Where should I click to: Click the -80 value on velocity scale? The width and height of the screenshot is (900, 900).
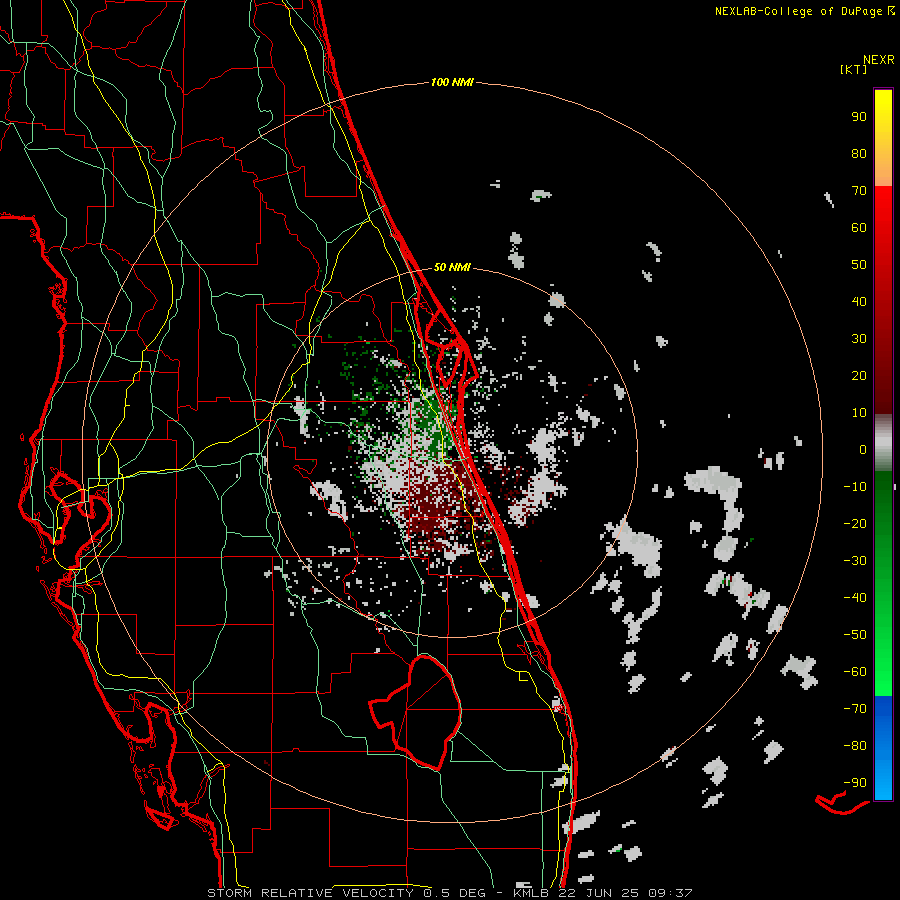(x=855, y=746)
